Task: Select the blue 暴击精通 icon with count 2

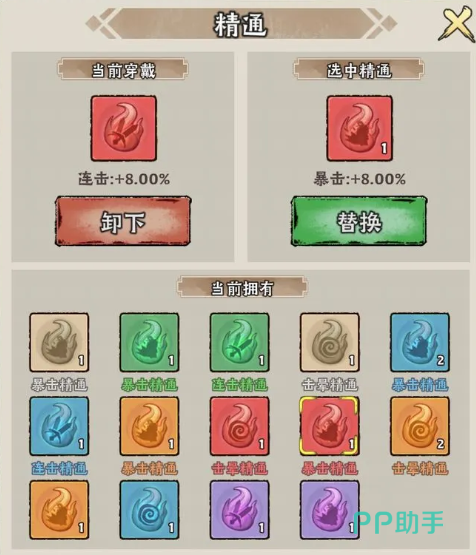Action: click(420, 342)
